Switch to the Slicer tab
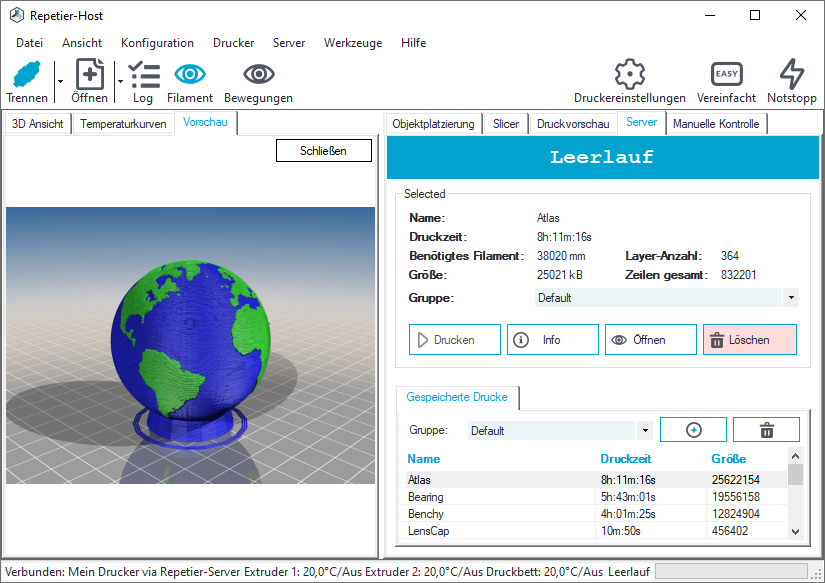This screenshot has width=825, height=583. (506, 124)
